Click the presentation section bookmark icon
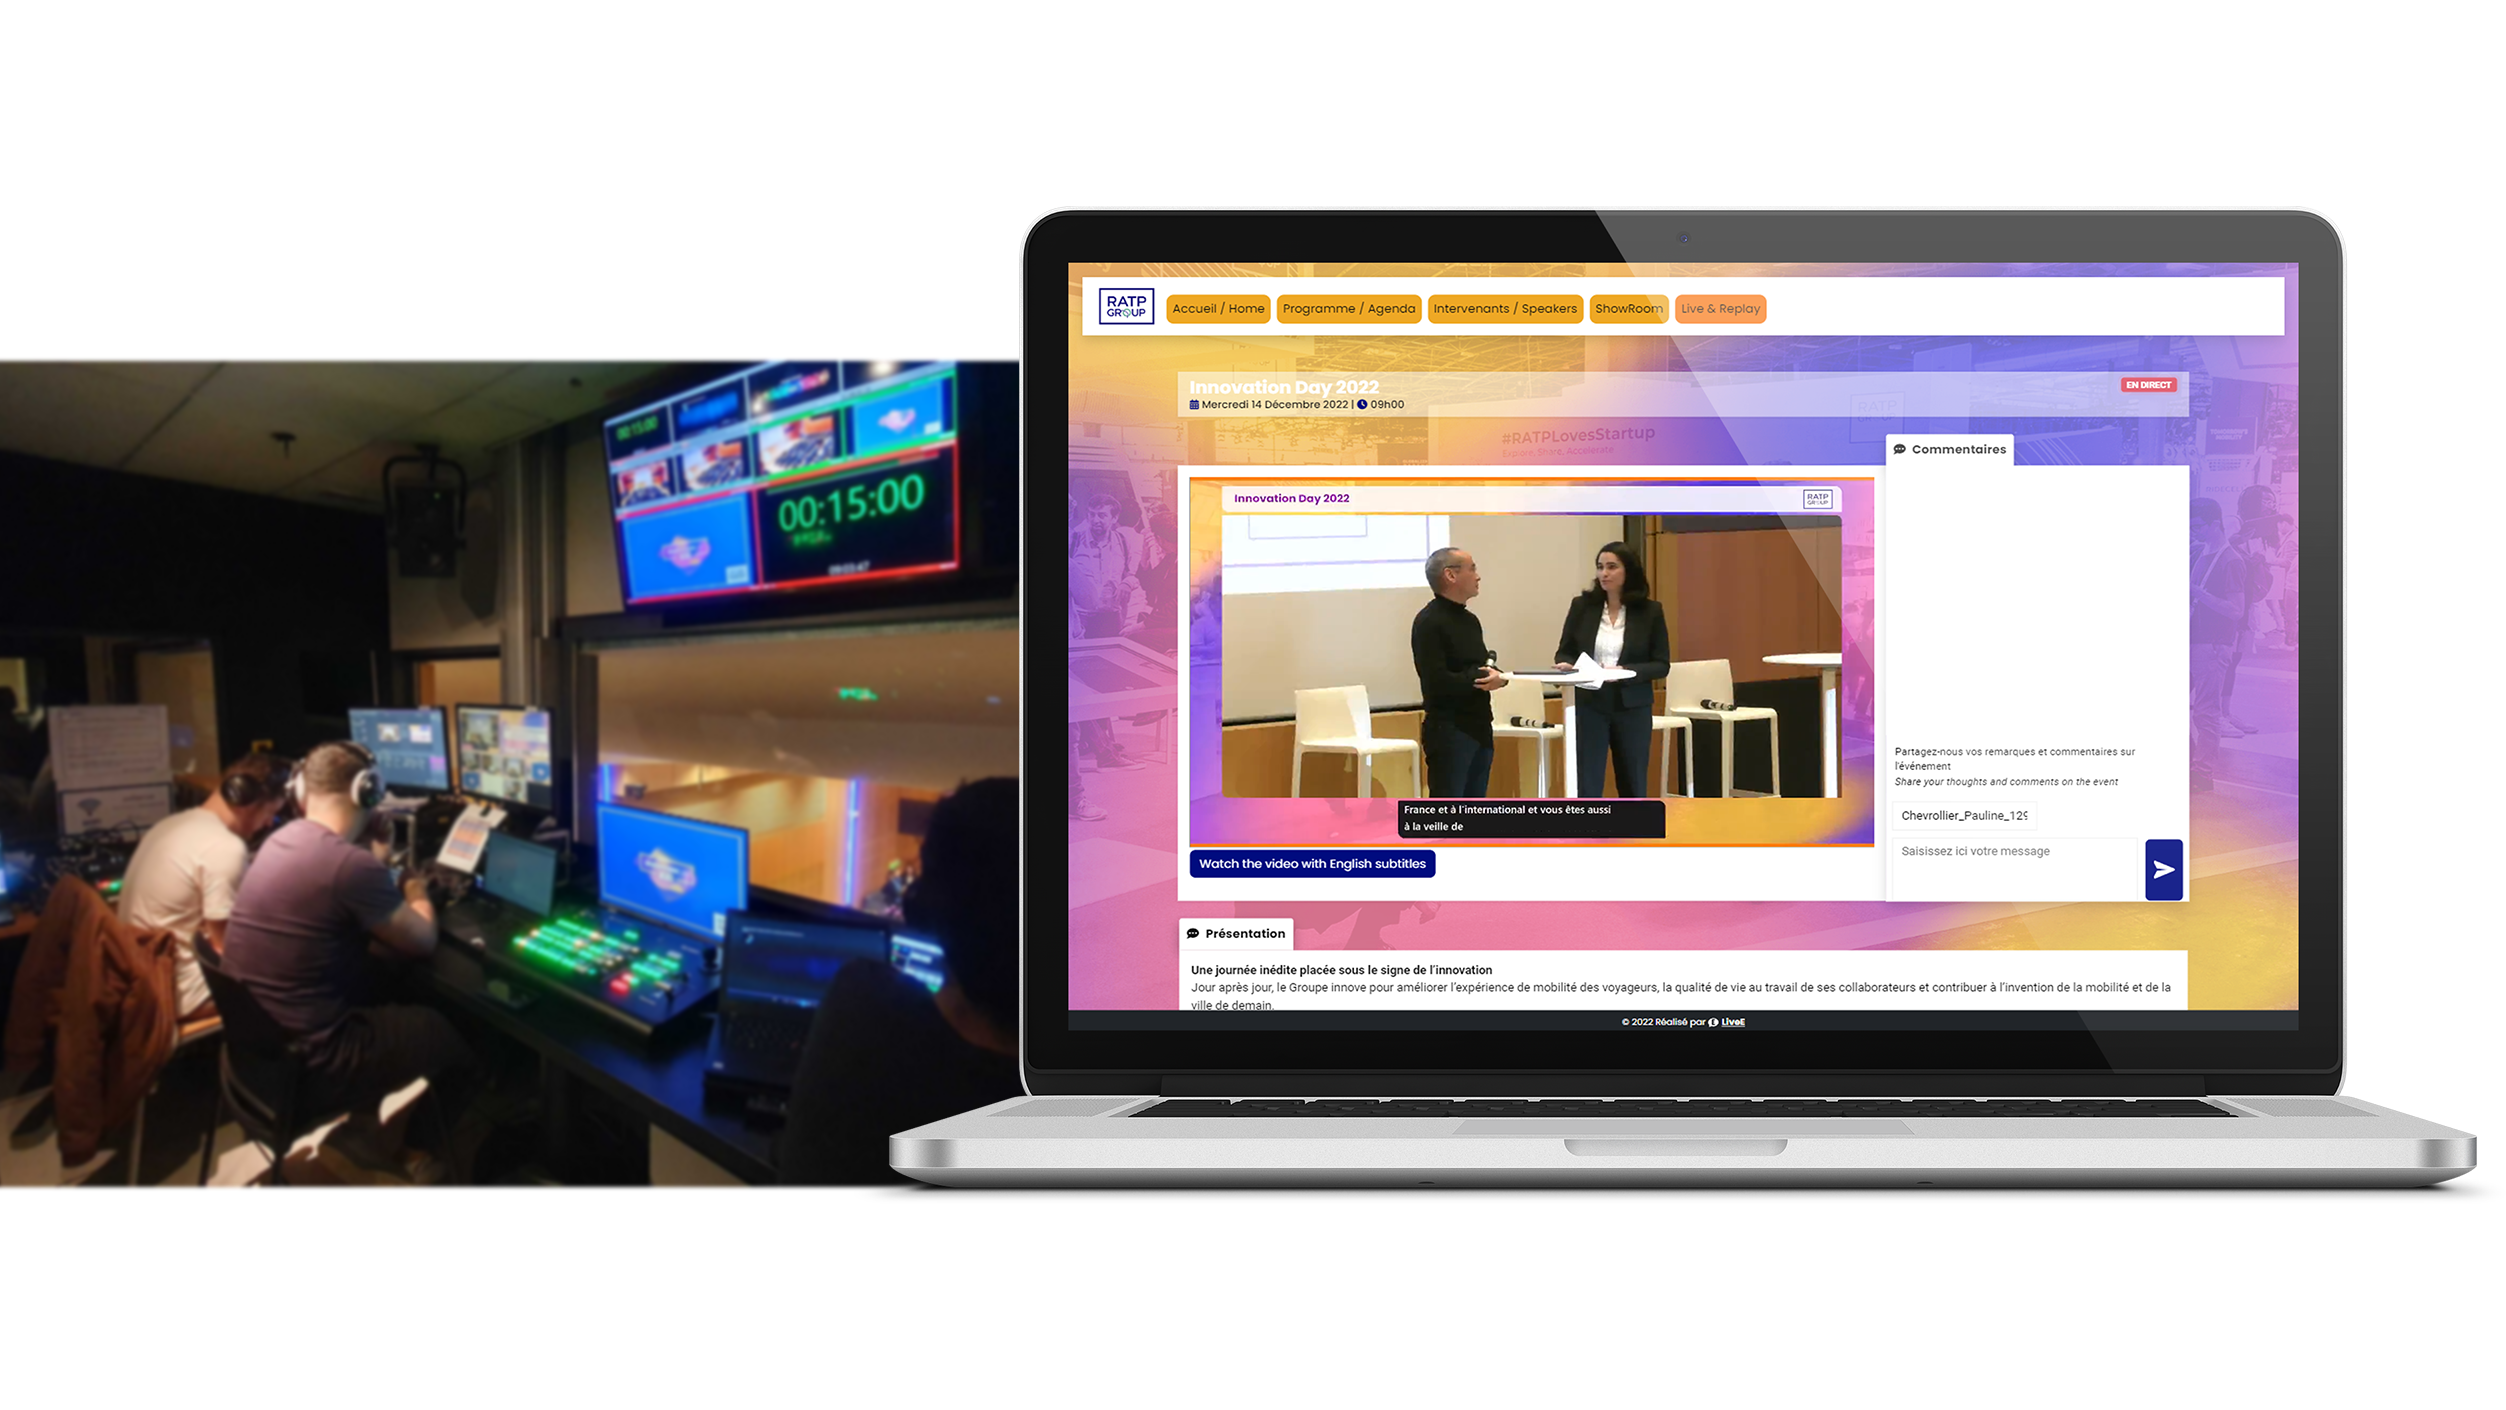The width and height of the screenshot is (2506, 1410). 1193,931
